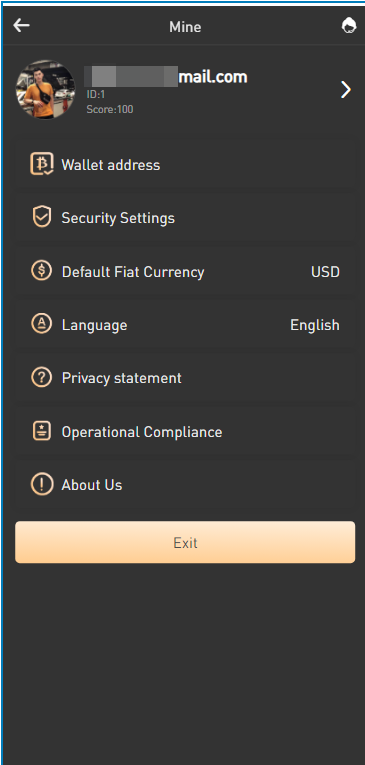Open the Privacy statement page

coord(184,378)
